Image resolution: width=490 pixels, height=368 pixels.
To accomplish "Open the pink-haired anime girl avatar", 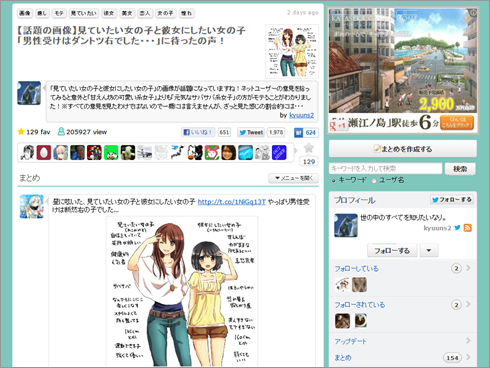I will tap(61, 152).
